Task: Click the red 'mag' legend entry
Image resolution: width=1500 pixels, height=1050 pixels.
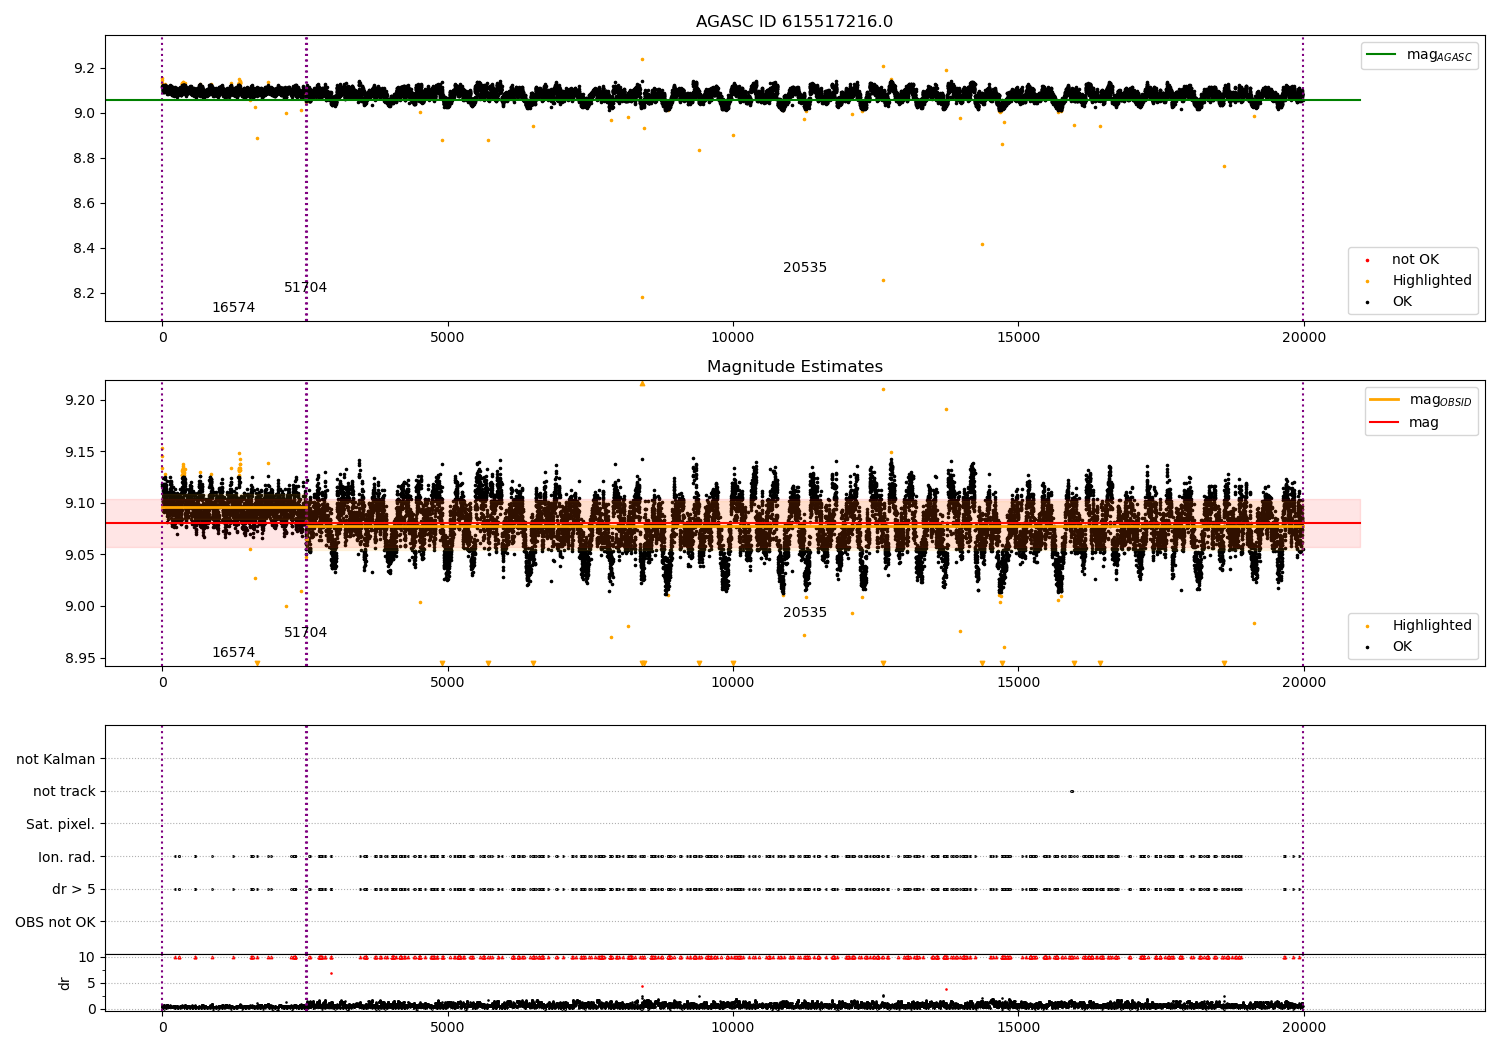Action: tap(1404, 423)
